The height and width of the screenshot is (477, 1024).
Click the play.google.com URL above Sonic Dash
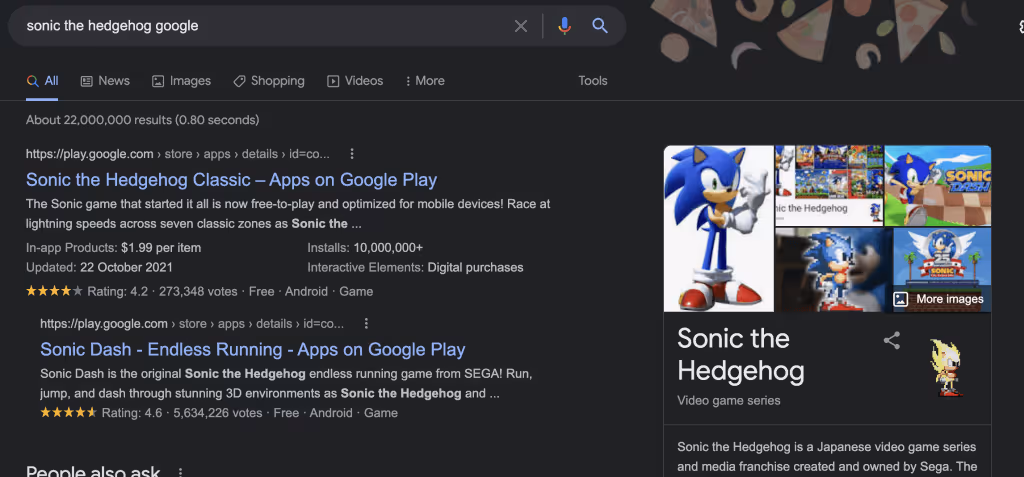click(x=192, y=323)
